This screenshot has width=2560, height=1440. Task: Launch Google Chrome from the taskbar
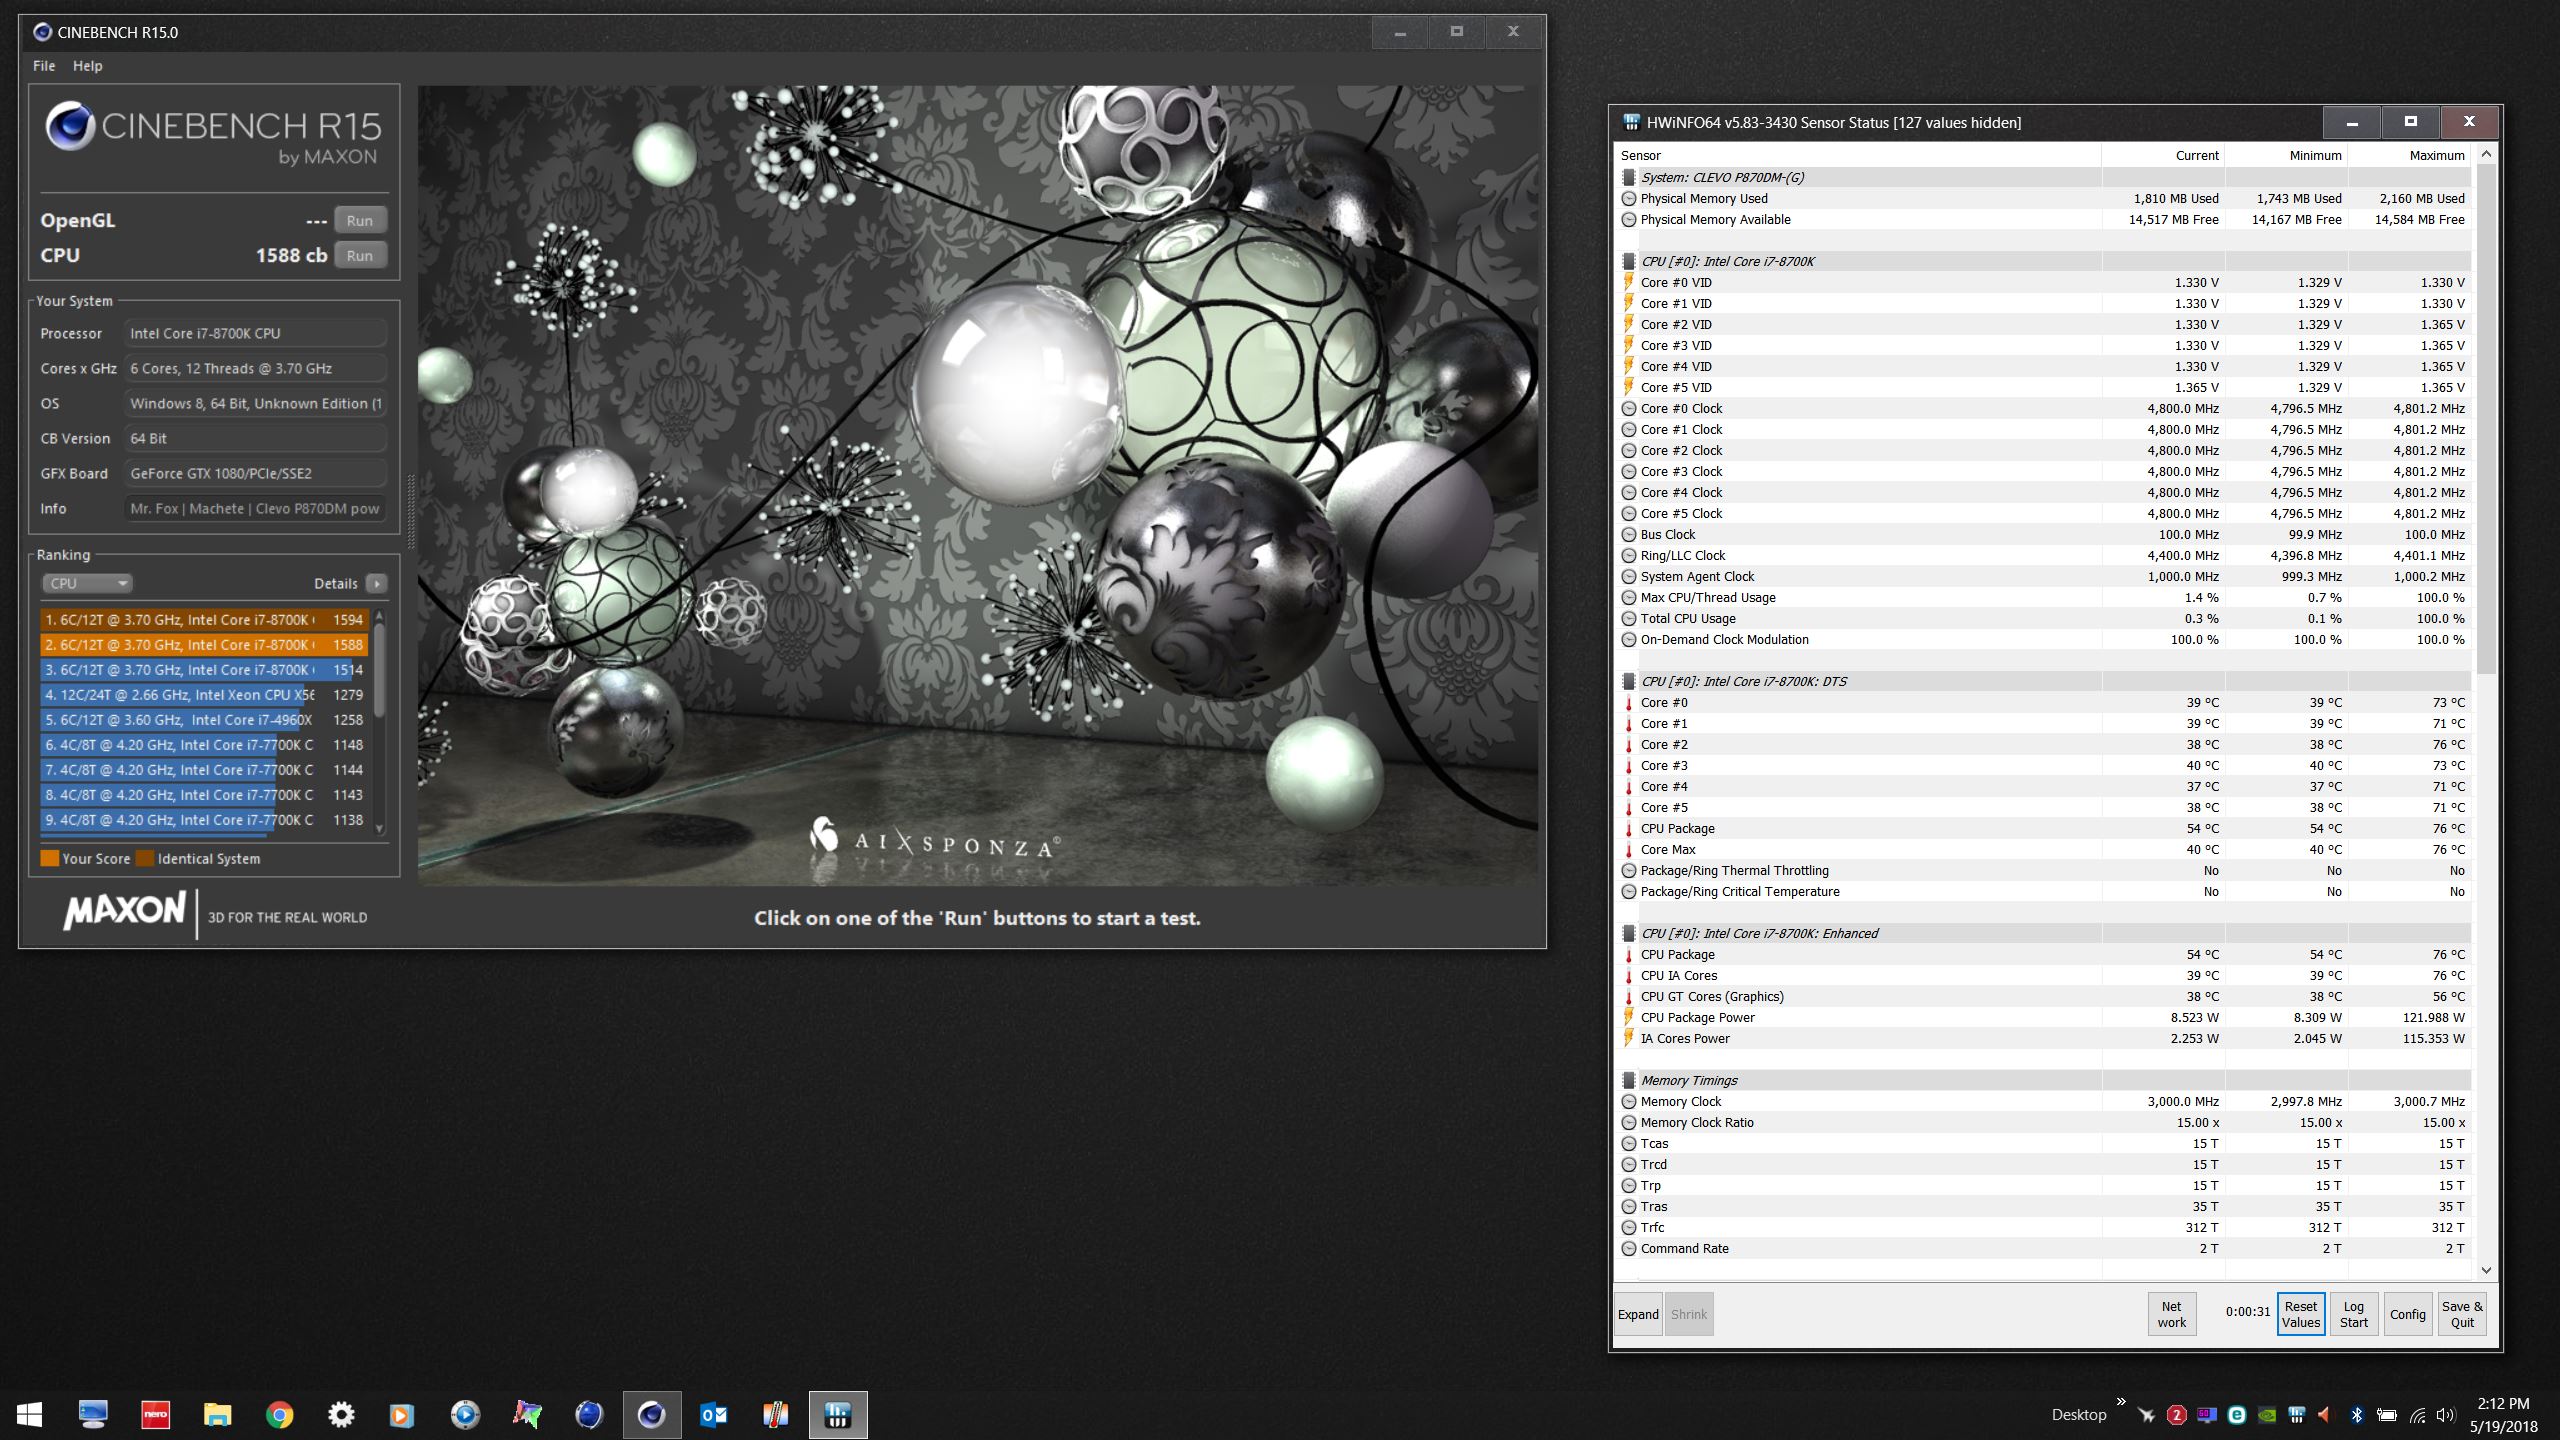(279, 1414)
